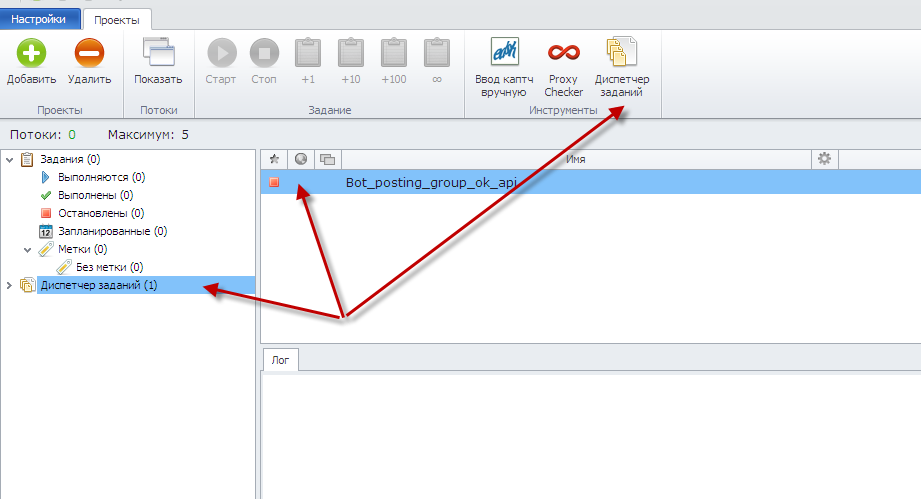Click the Потоки: 0 counter
The width and height of the screenshot is (921, 499).
tap(43, 135)
